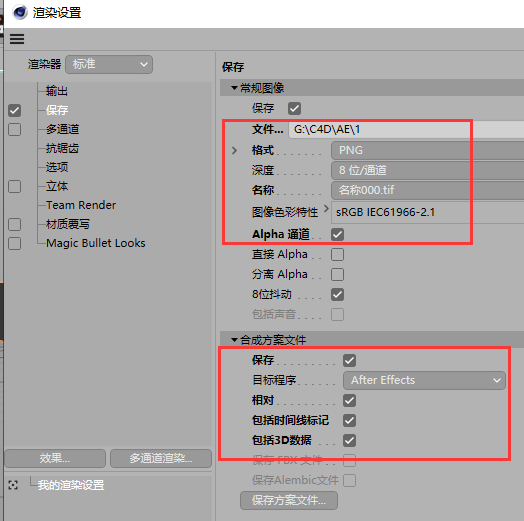Click the 保存方案文件... button

pyautogui.click(x=289, y=500)
